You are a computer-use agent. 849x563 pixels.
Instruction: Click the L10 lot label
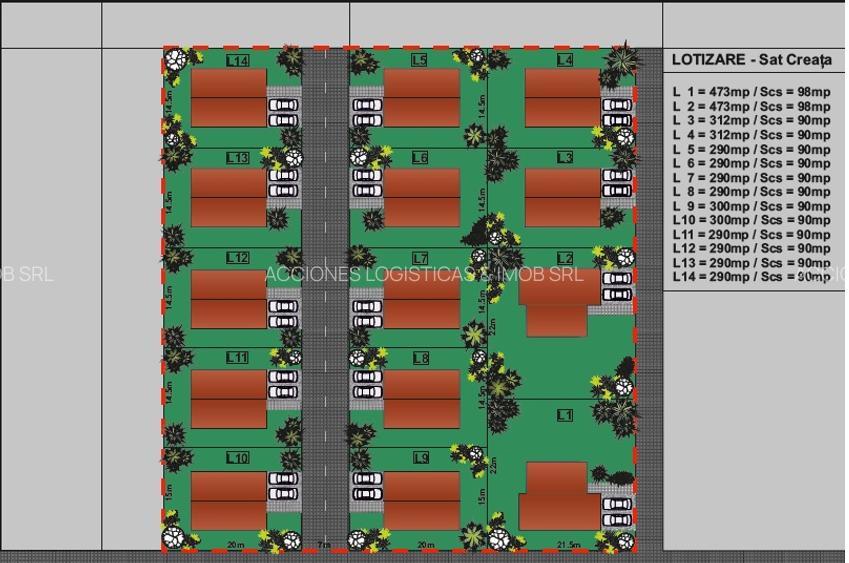(x=238, y=458)
